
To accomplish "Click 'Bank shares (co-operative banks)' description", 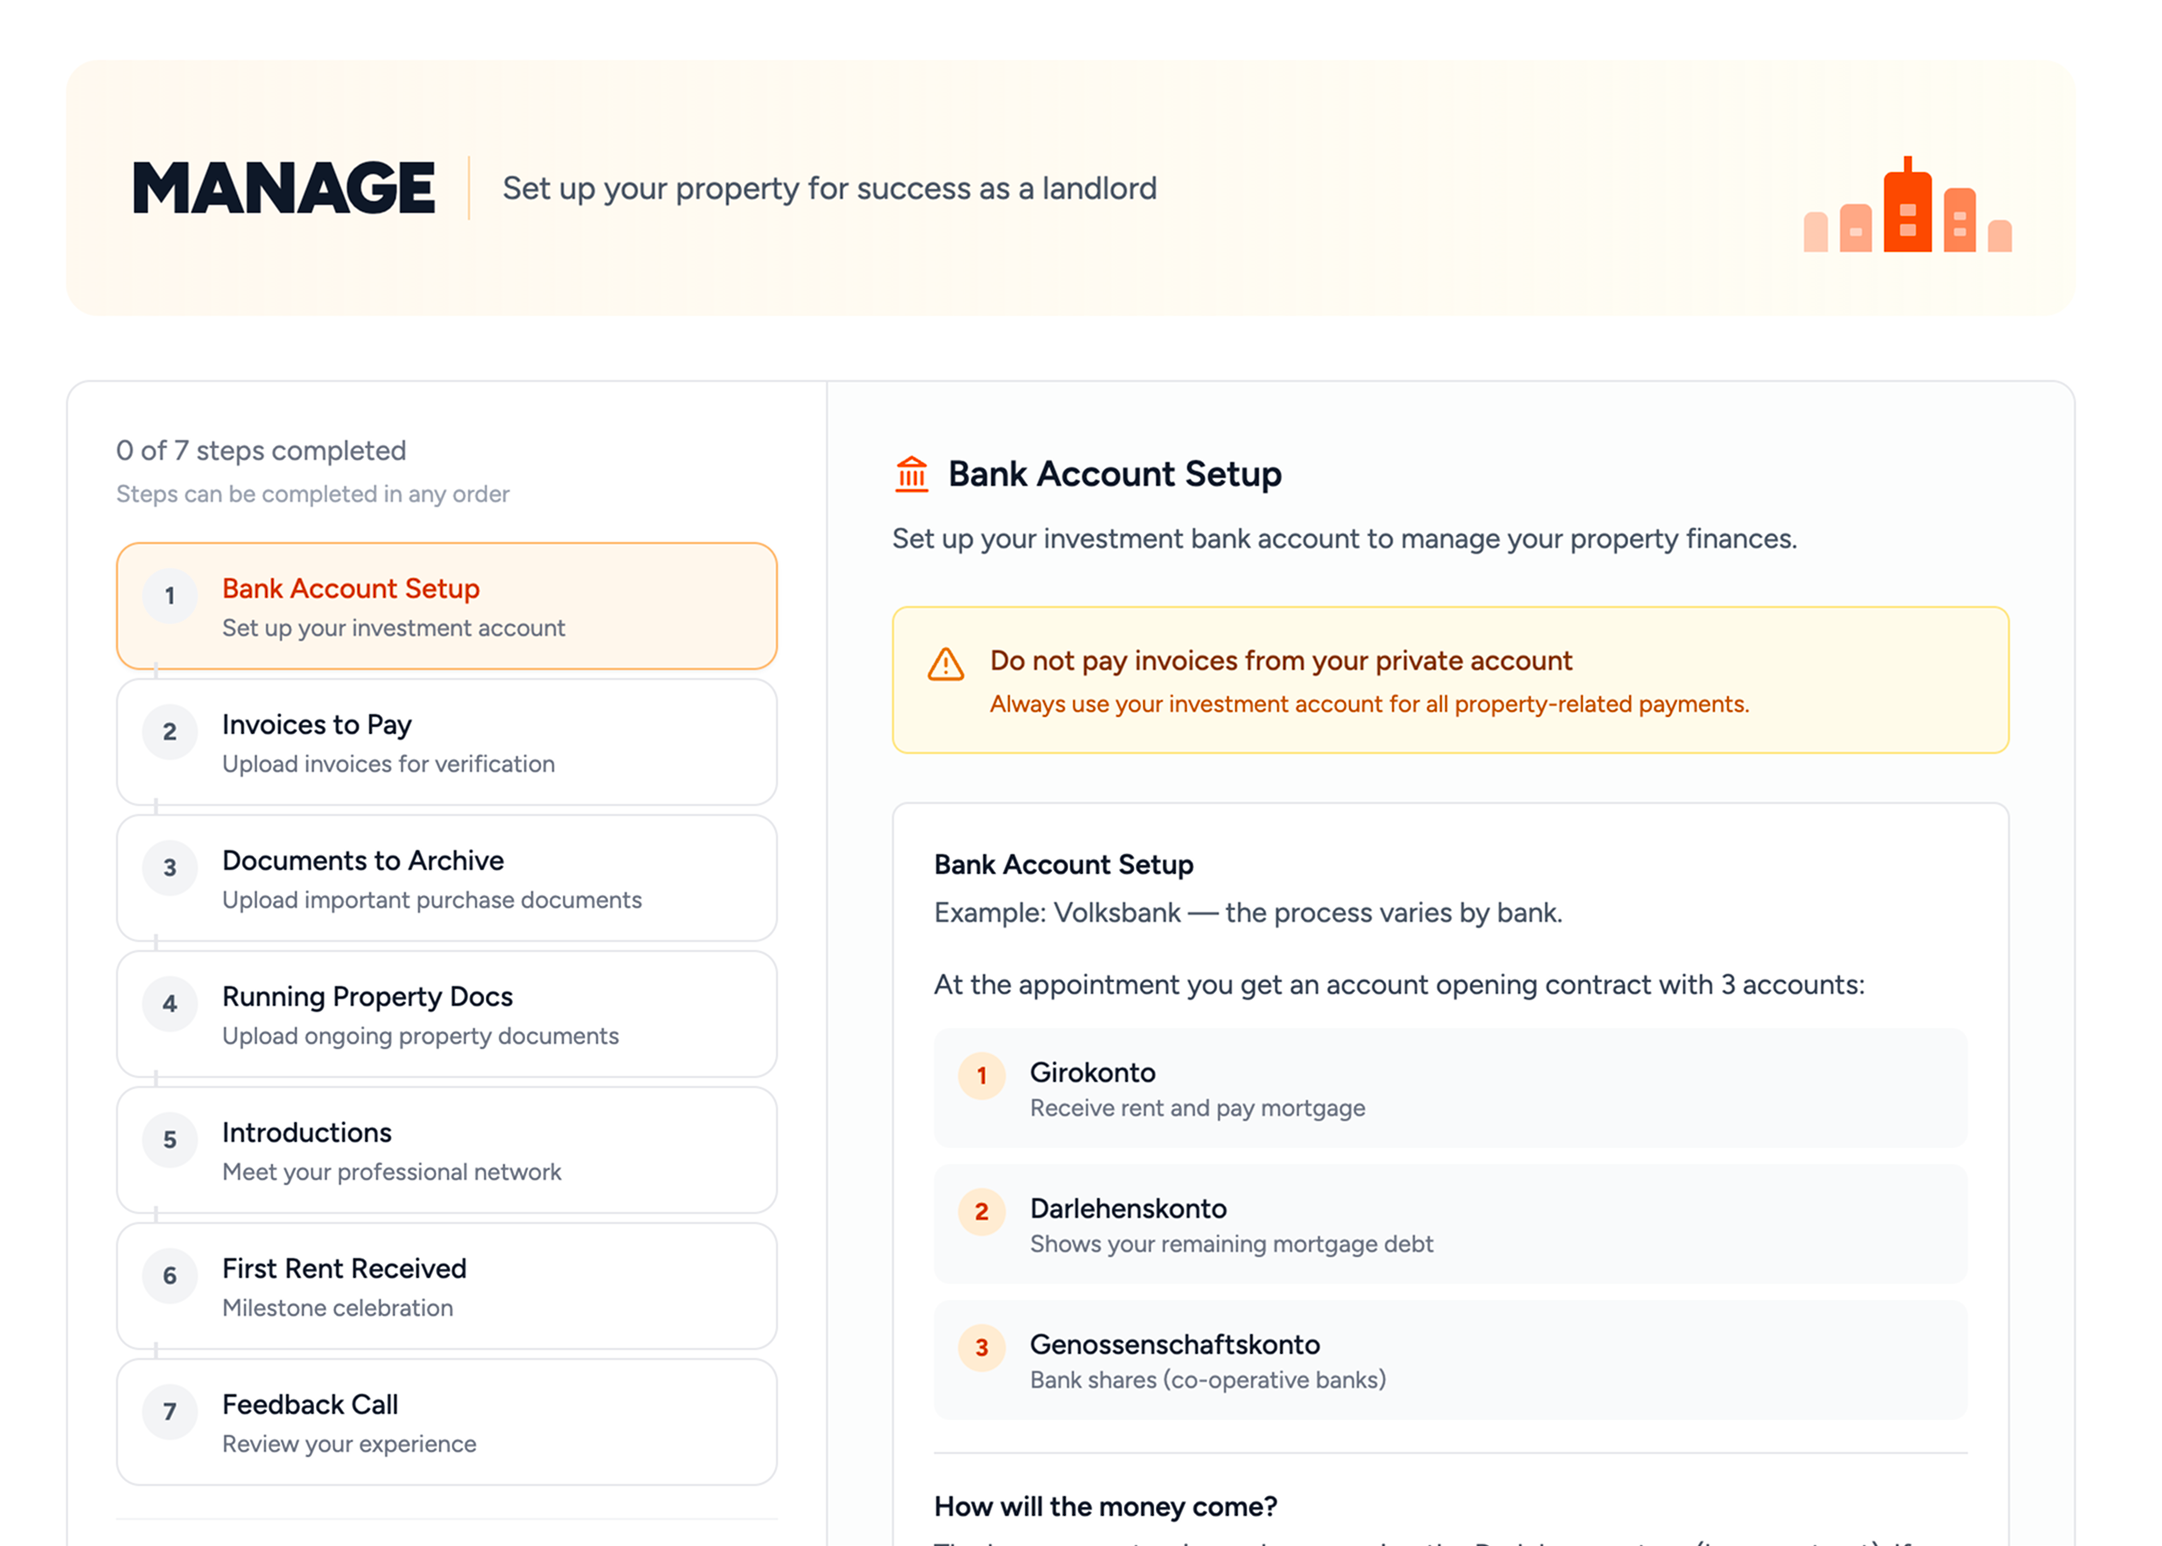I will click(x=1208, y=1380).
